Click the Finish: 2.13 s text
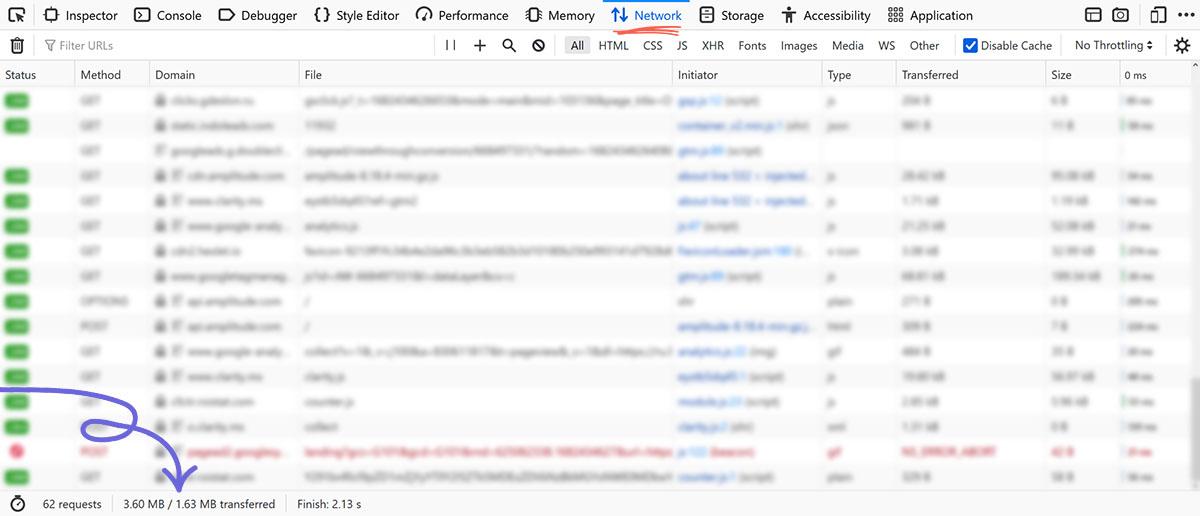The width and height of the screenshot is (1200, 516). point(329,504)
